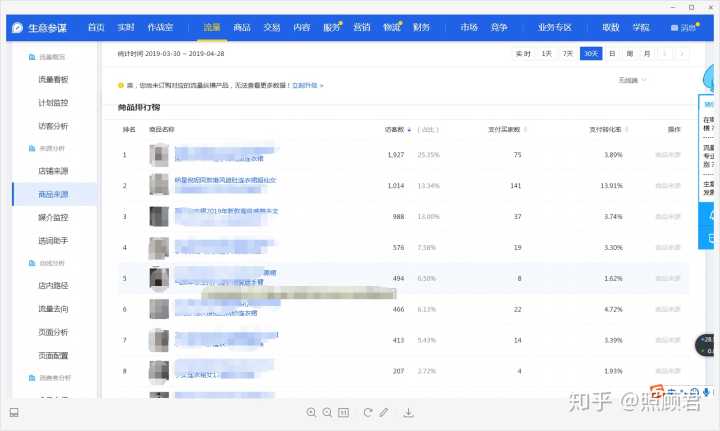Click the pencil edit icon
Screen dimensions: 720x431
(384, 412)
